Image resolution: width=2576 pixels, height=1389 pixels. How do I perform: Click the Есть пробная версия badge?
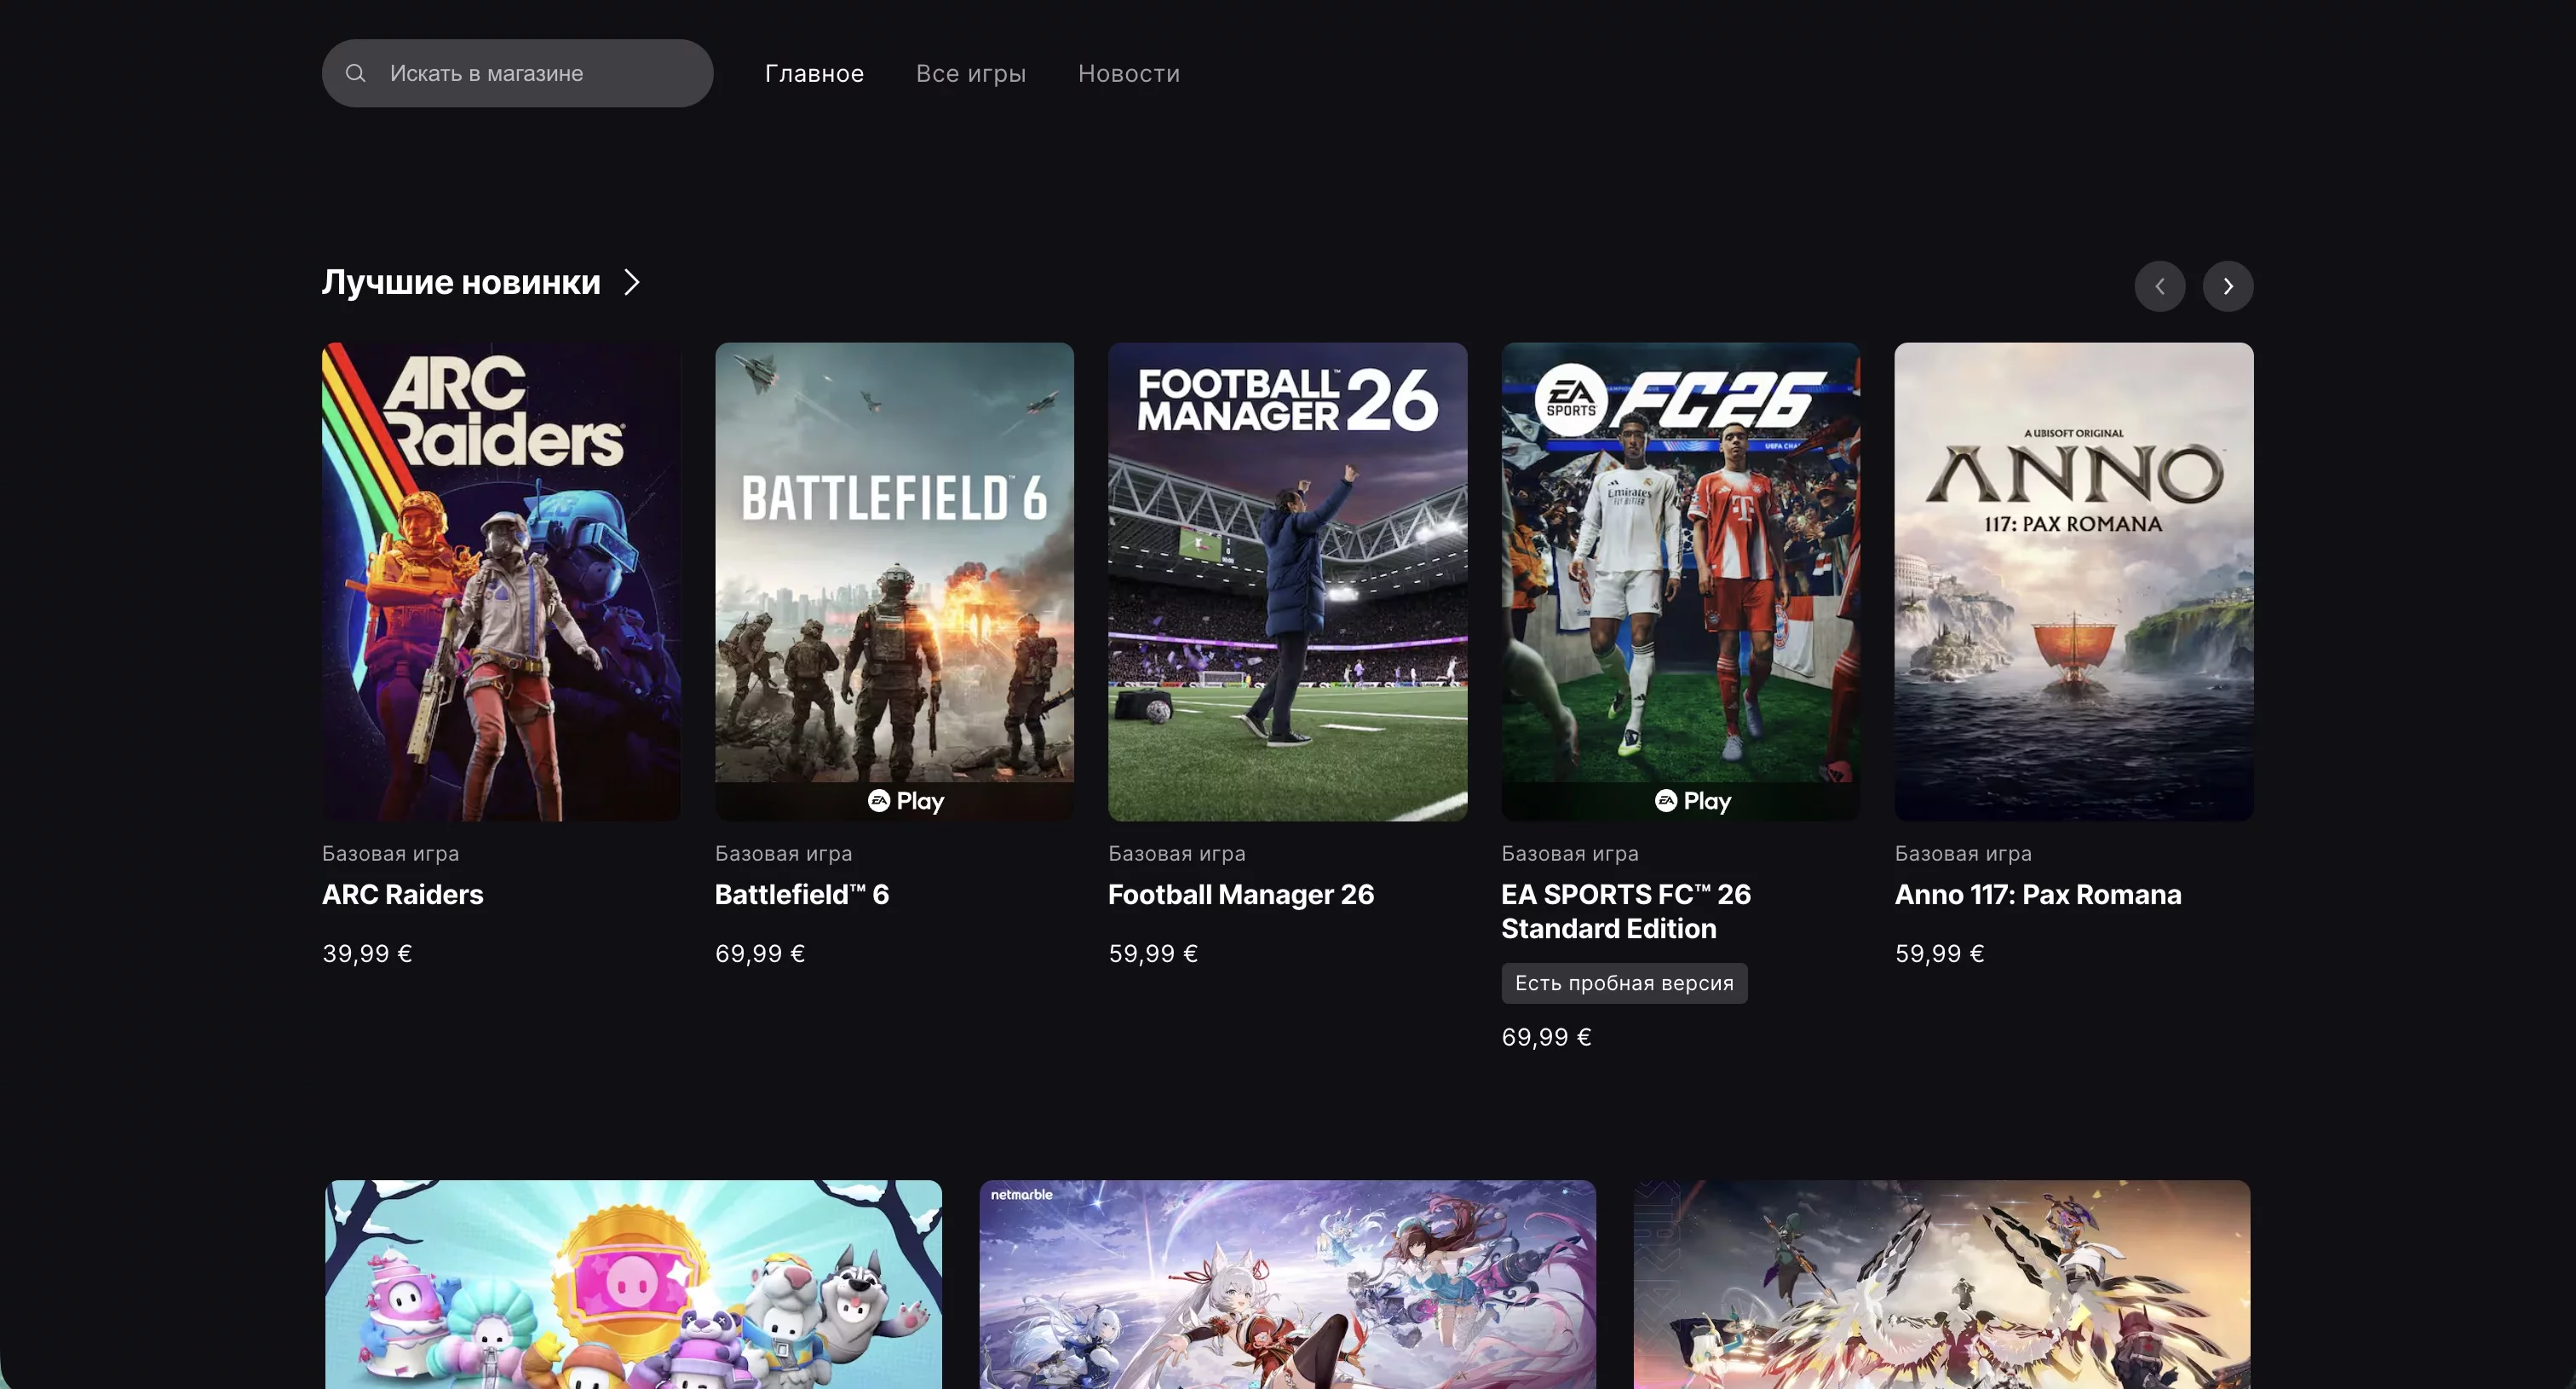click(x=1623, y=983)
